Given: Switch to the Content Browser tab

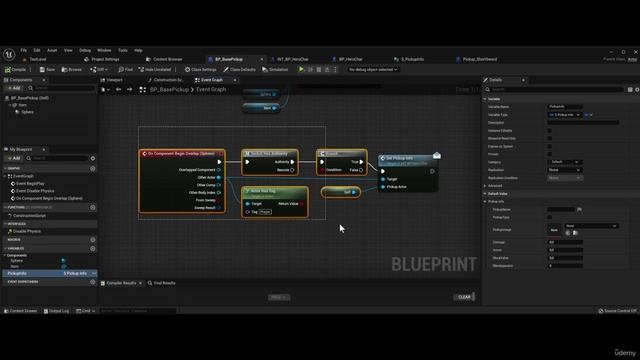Looking at the screenshot, I should (x=164, y=59).
